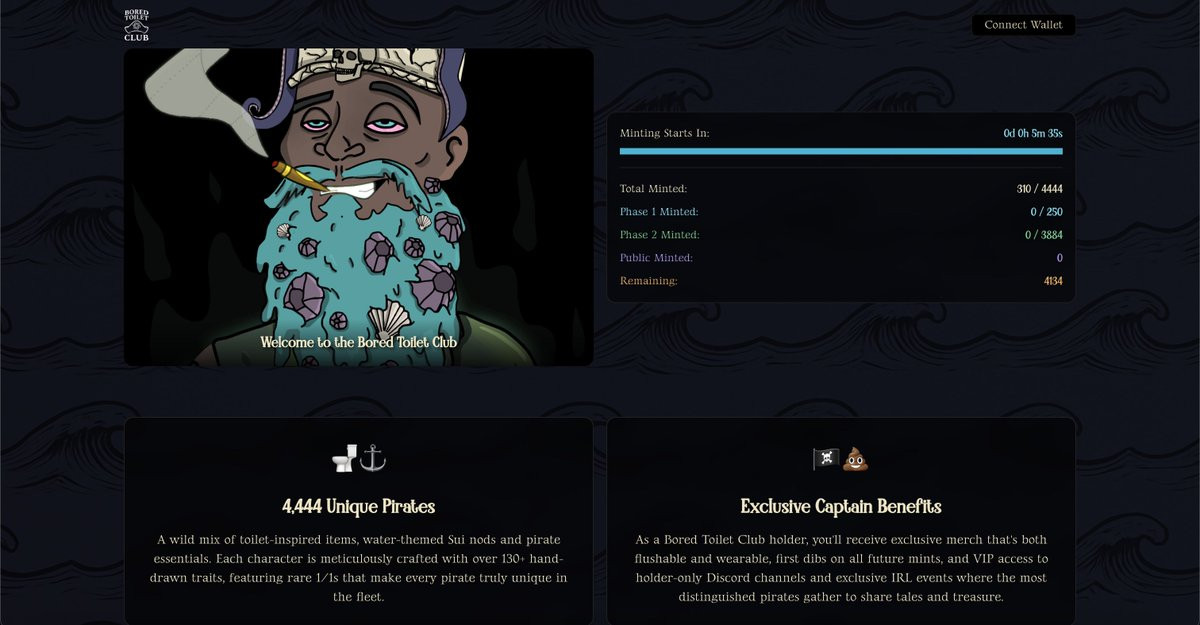Open the pirate NFT artwork image

pos(358,207)
